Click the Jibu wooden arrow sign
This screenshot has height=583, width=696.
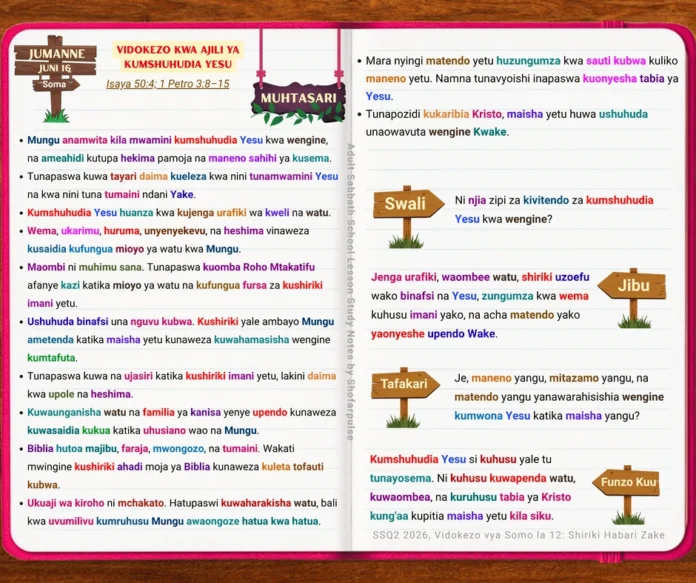click(632, 286)
